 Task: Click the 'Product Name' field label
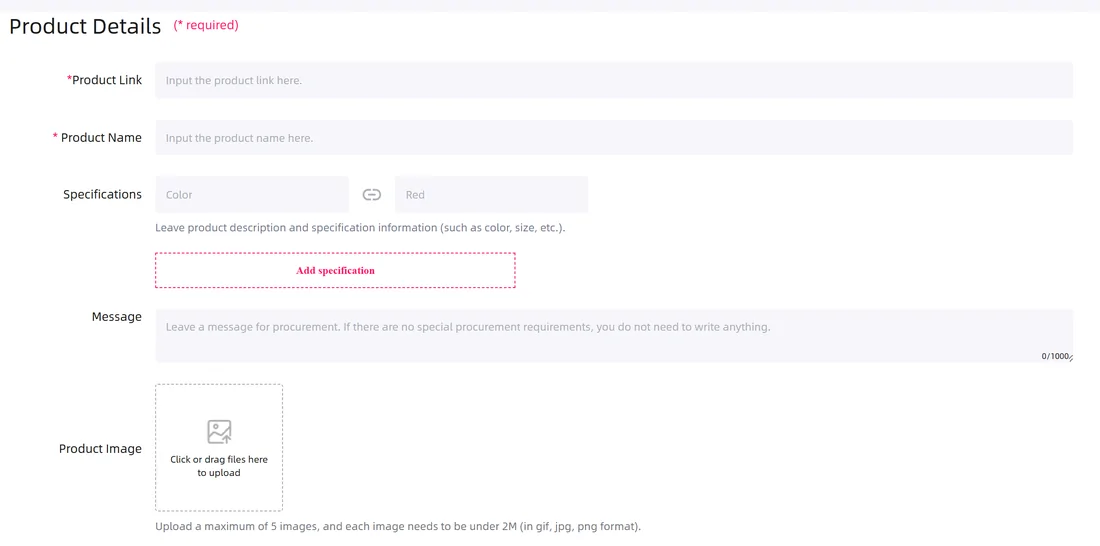[98, 138]
